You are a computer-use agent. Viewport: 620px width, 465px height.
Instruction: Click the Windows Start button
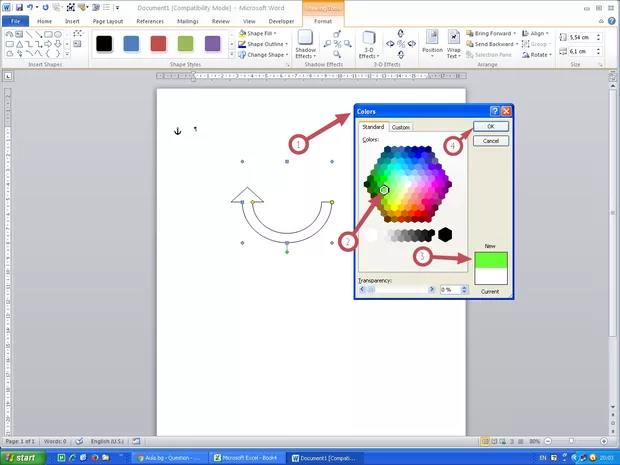coord(22,457)
